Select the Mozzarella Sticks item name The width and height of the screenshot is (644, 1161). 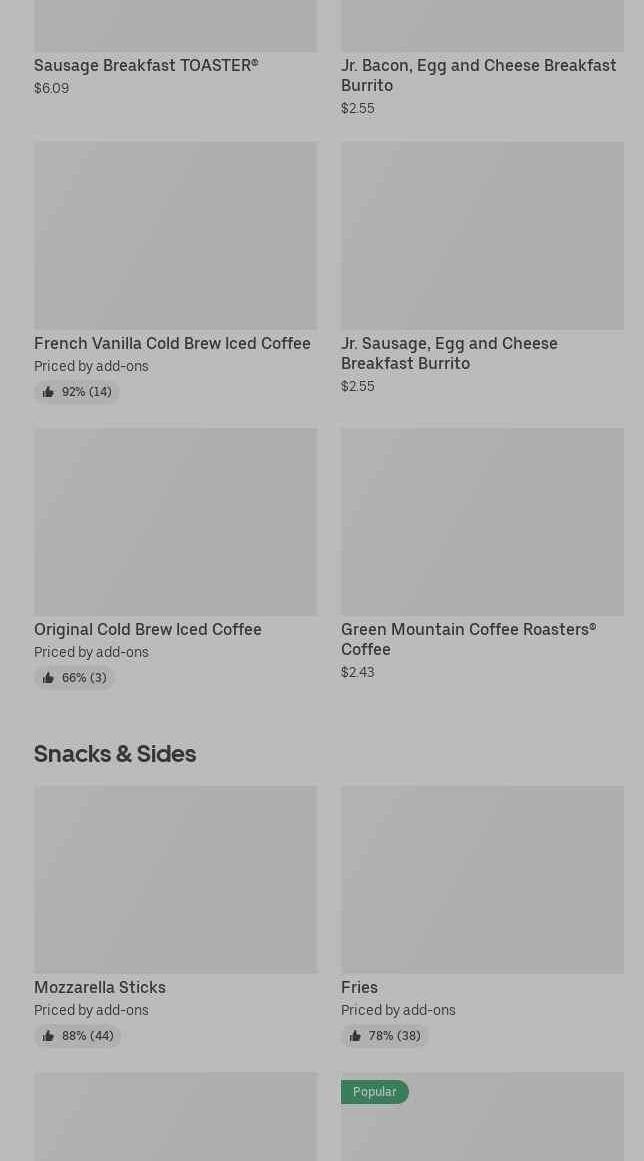coord(100,987)
